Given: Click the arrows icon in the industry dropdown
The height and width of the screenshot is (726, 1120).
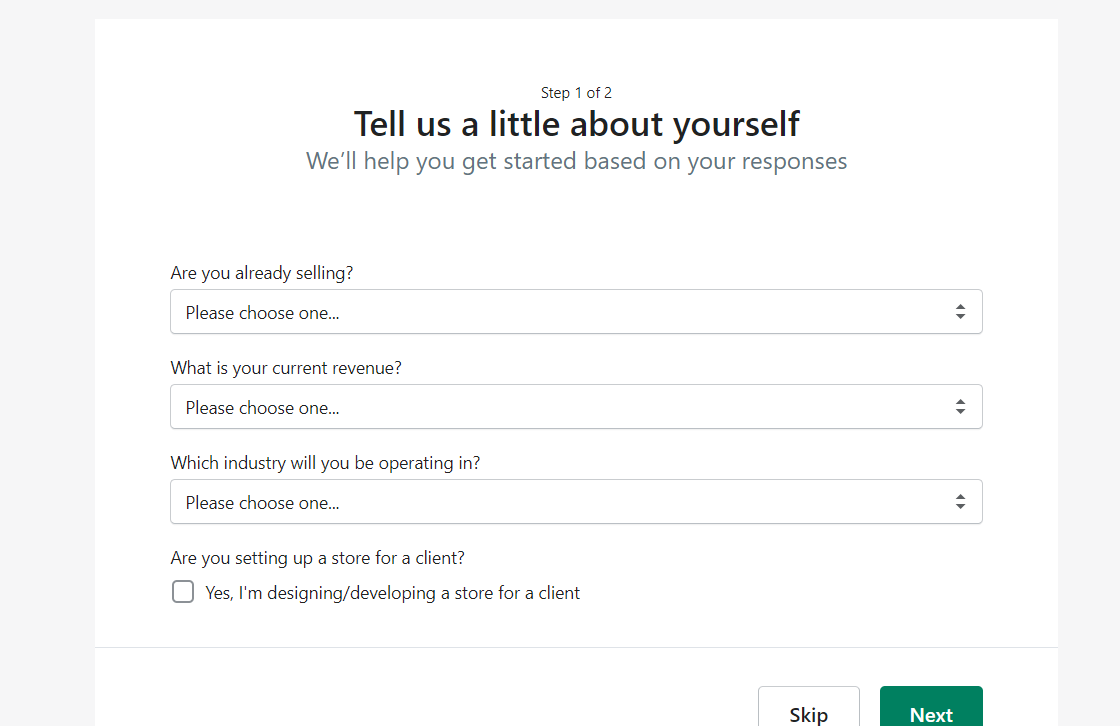Looking at the screenshot, I should (960, 502).
